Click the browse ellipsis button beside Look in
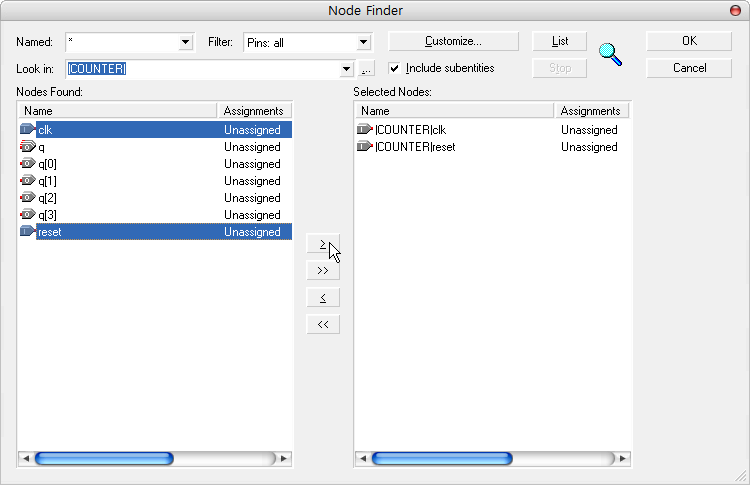Viewport: 750px width, 485px height. (366, 69)
